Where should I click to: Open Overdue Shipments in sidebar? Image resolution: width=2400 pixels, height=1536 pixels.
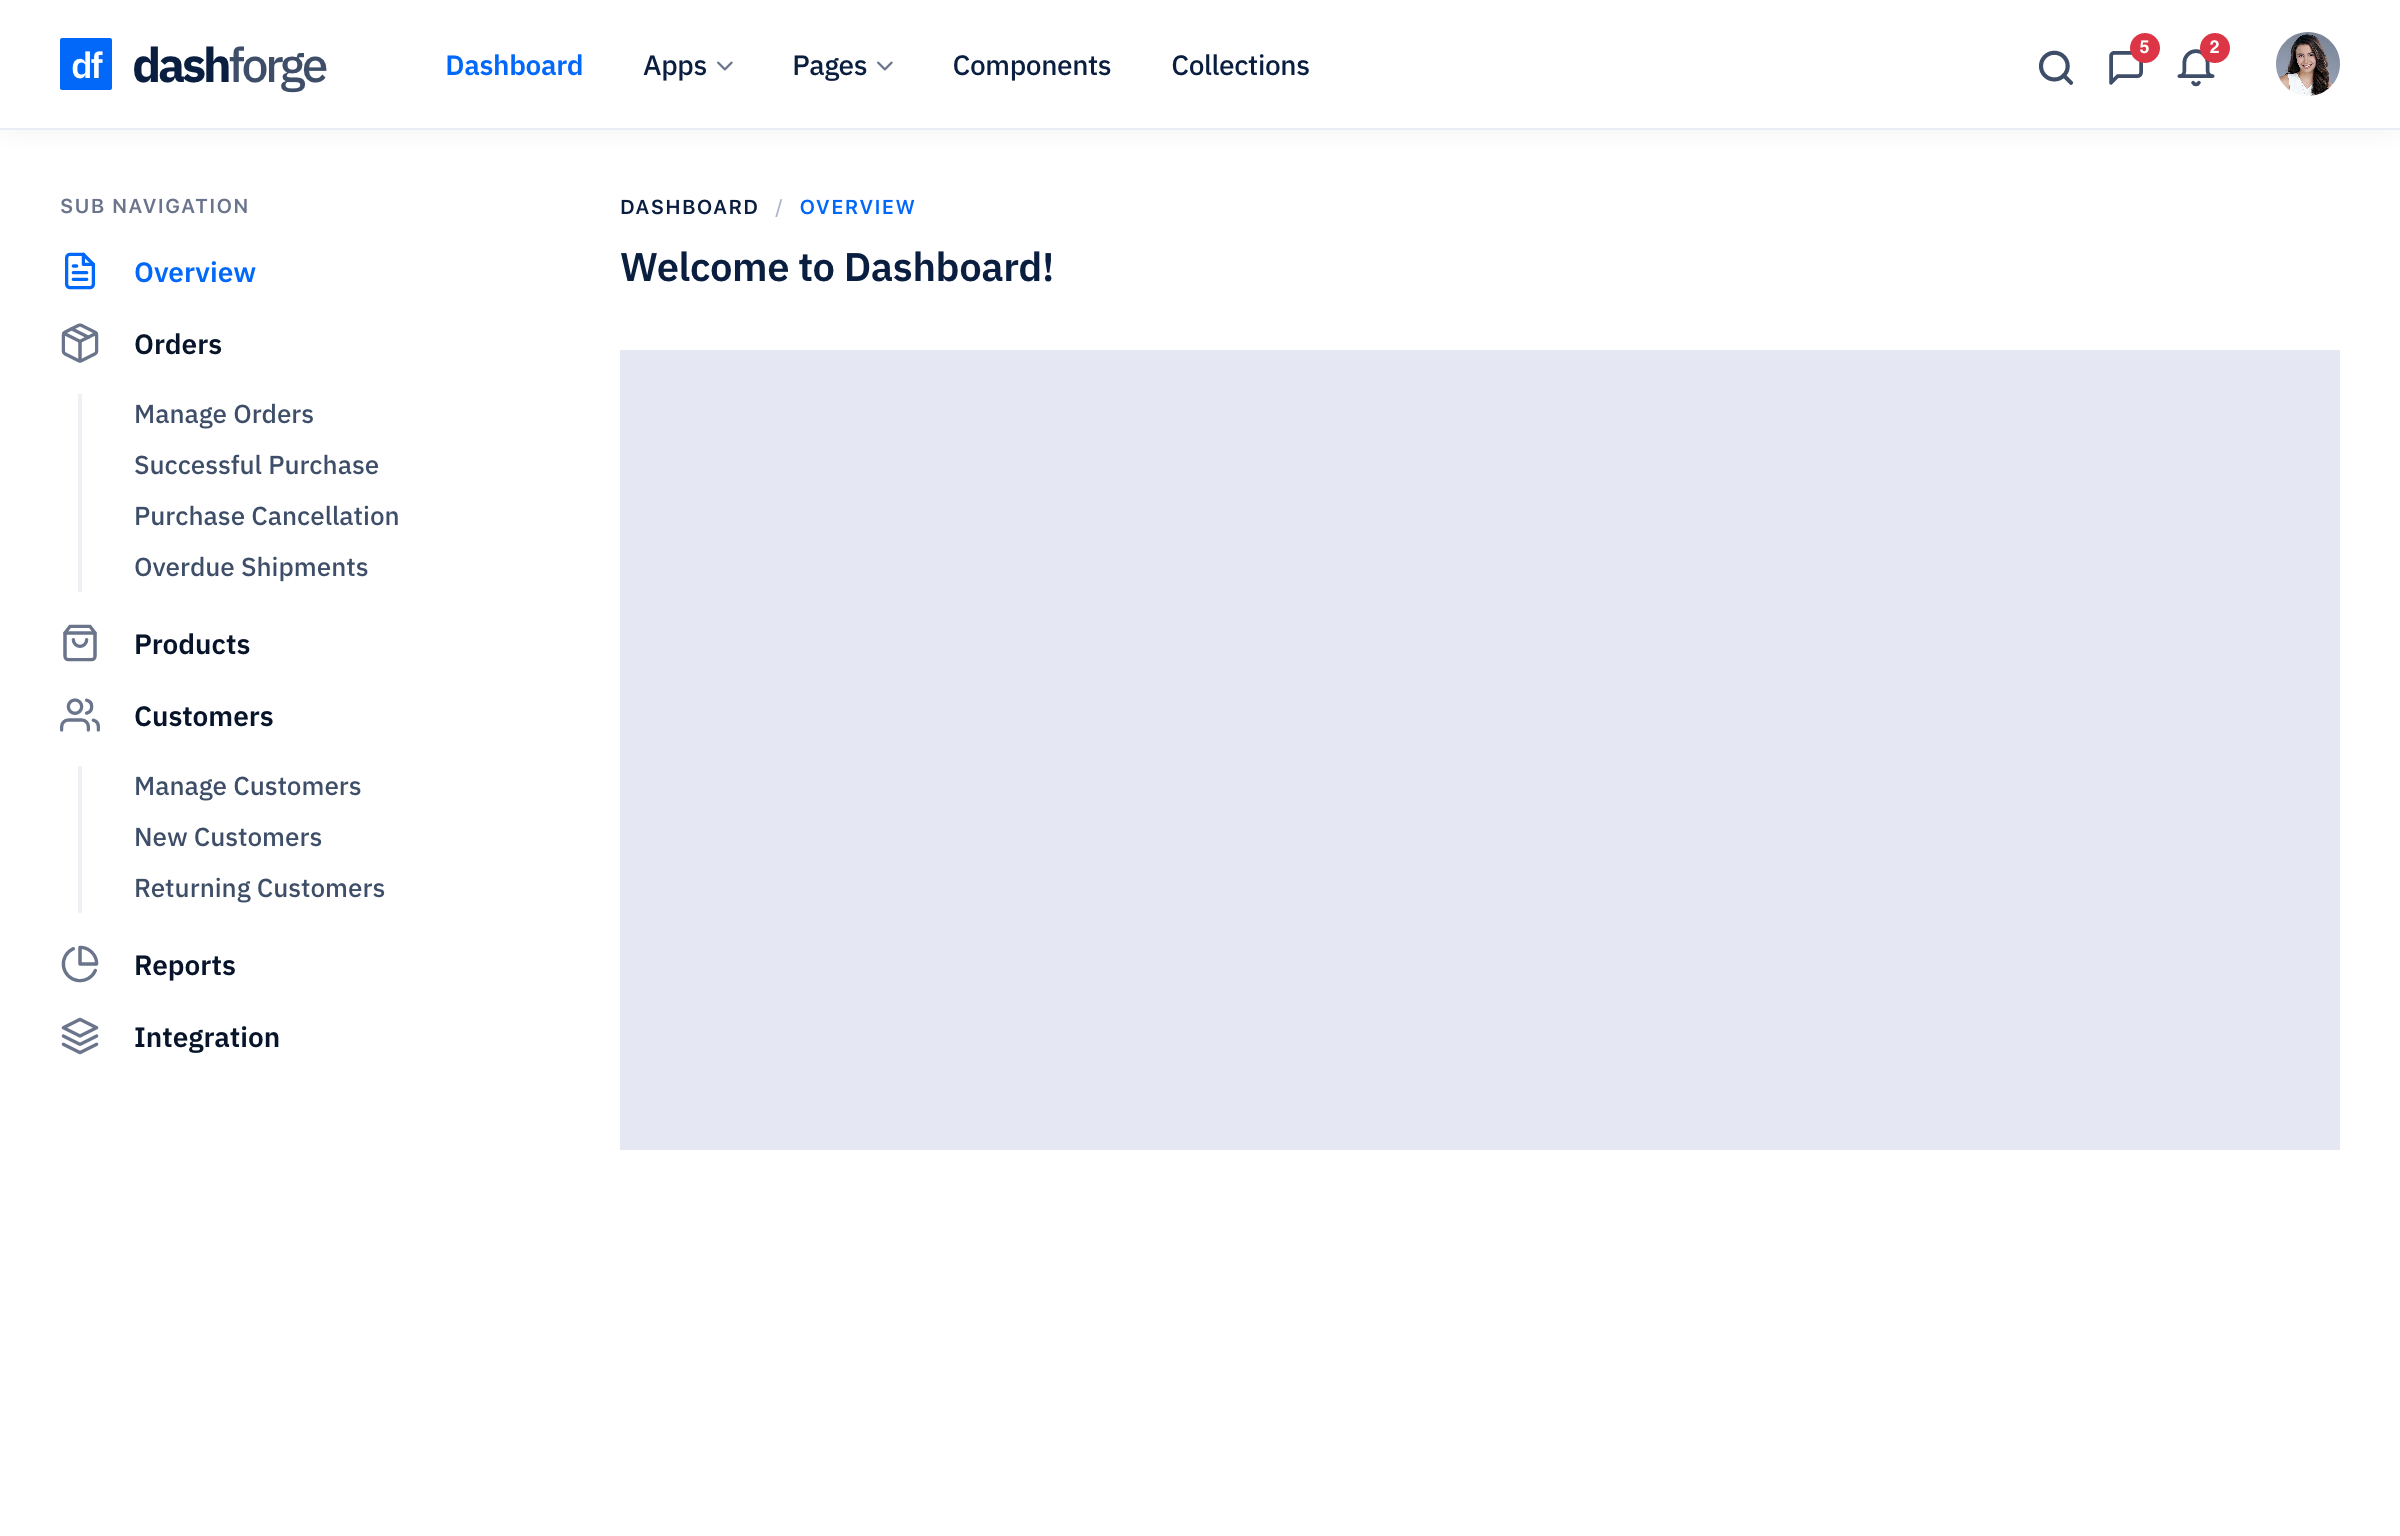coord(251,567)
